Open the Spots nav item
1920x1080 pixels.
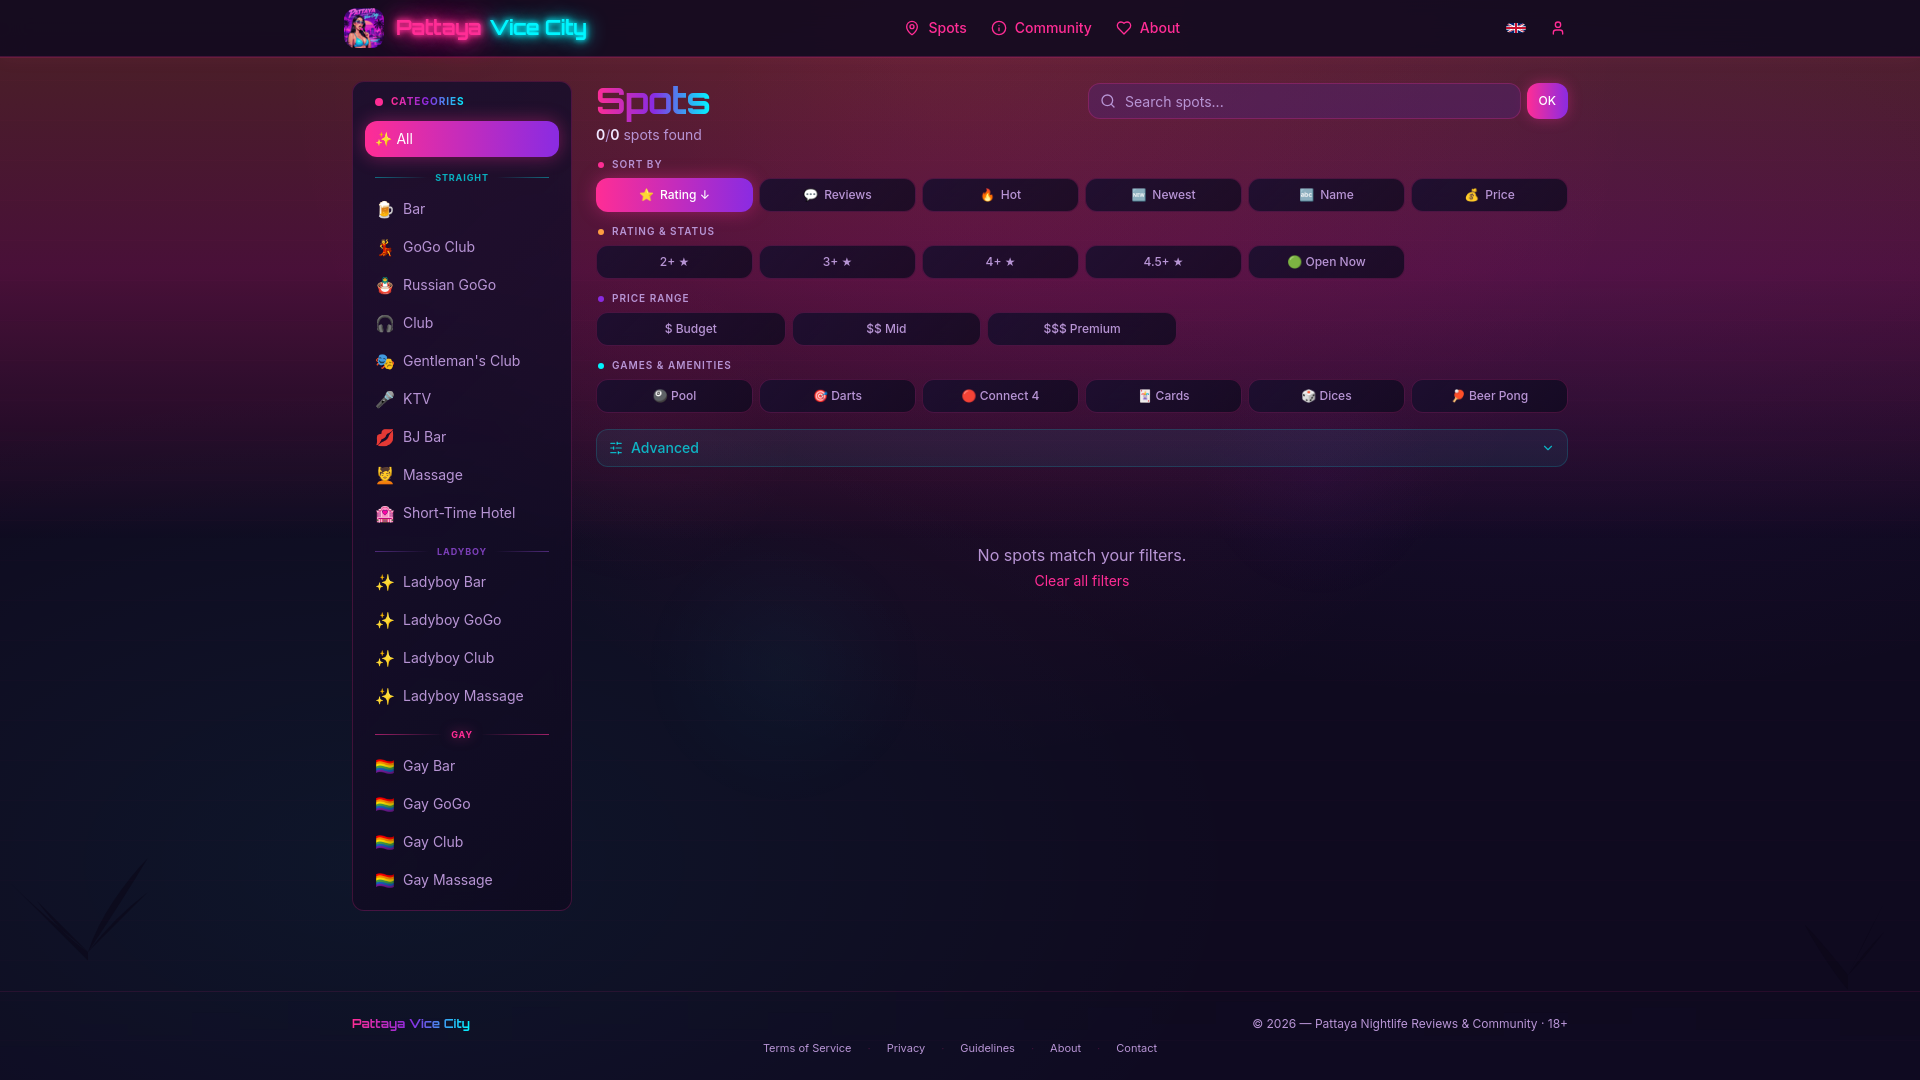(x=936, y=28)
